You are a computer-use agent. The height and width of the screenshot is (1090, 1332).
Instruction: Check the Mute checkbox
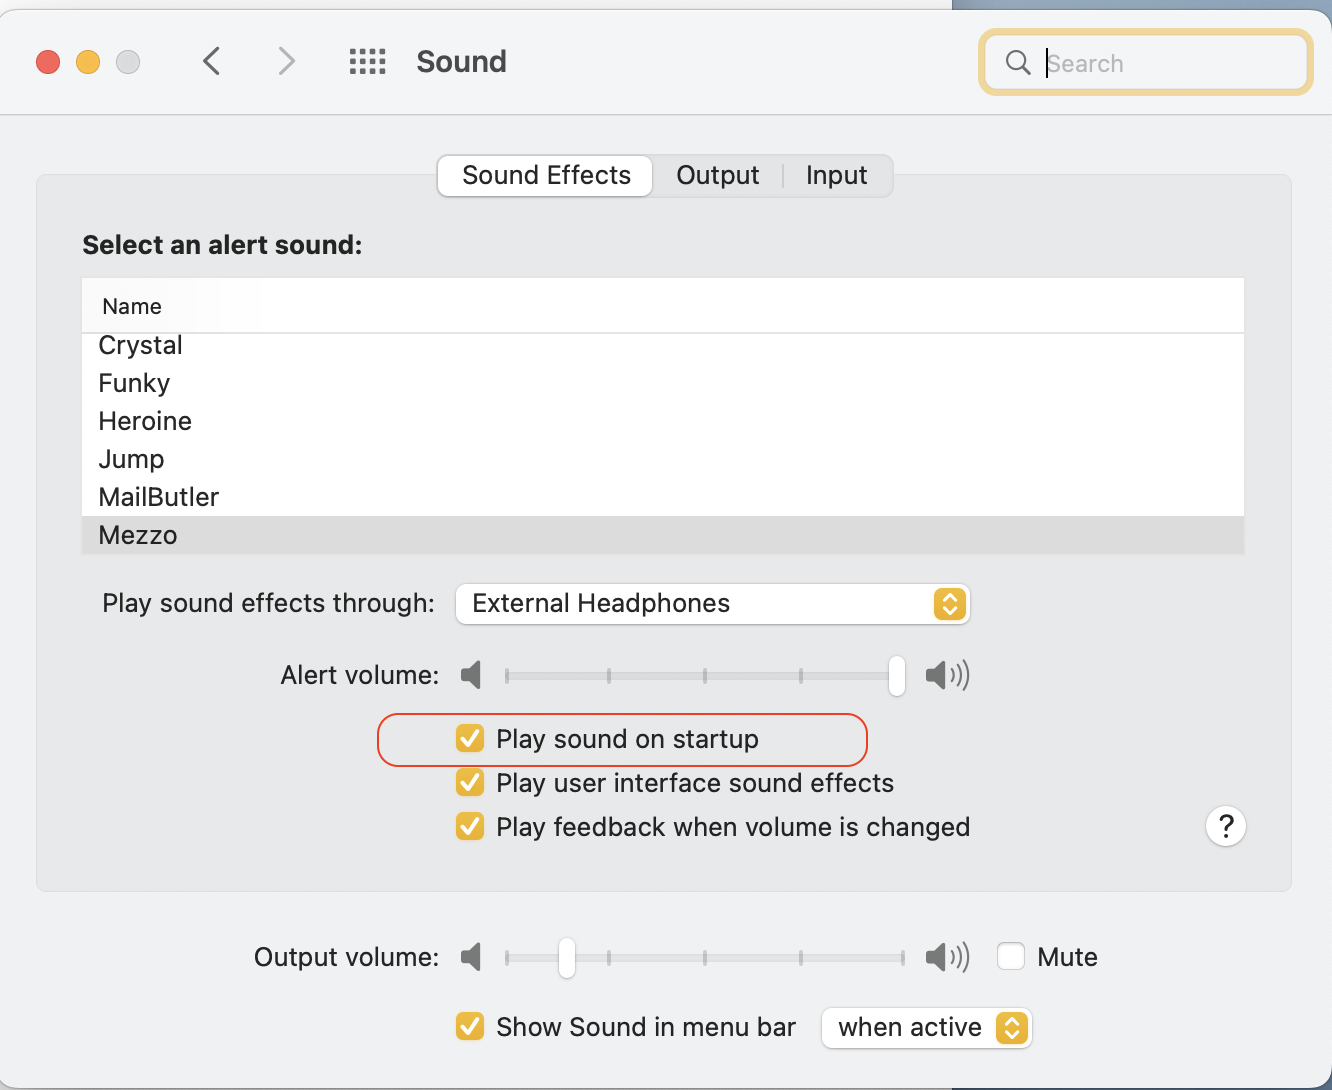pyautogui.click(x=1011, y=957)
